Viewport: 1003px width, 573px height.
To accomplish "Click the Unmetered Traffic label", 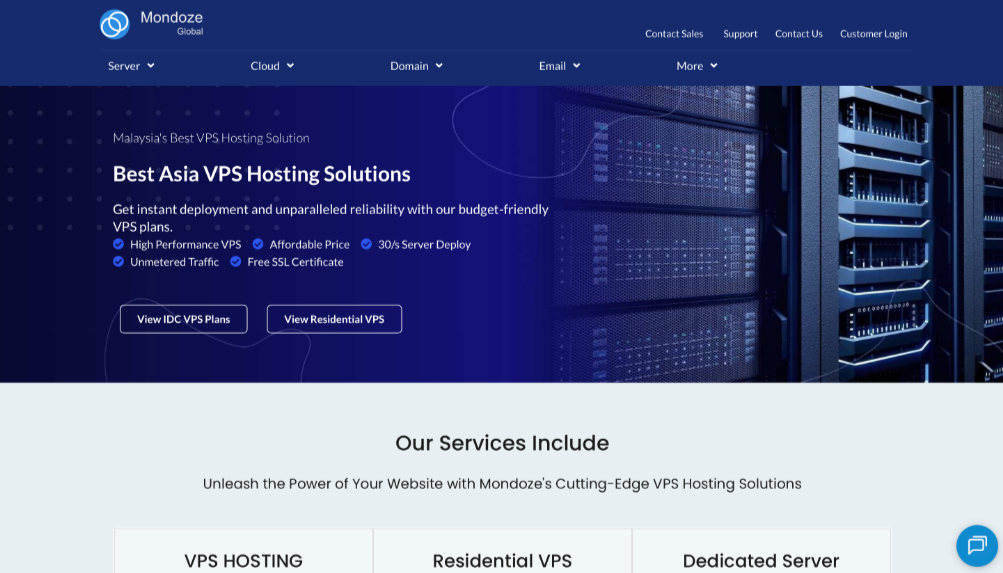I will tap(174, 262).
